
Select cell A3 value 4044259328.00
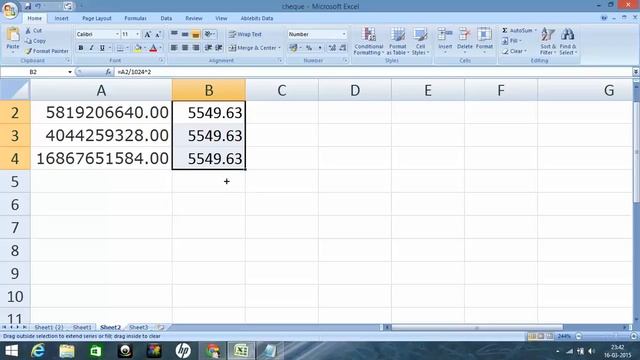click(x=101, y=136)
